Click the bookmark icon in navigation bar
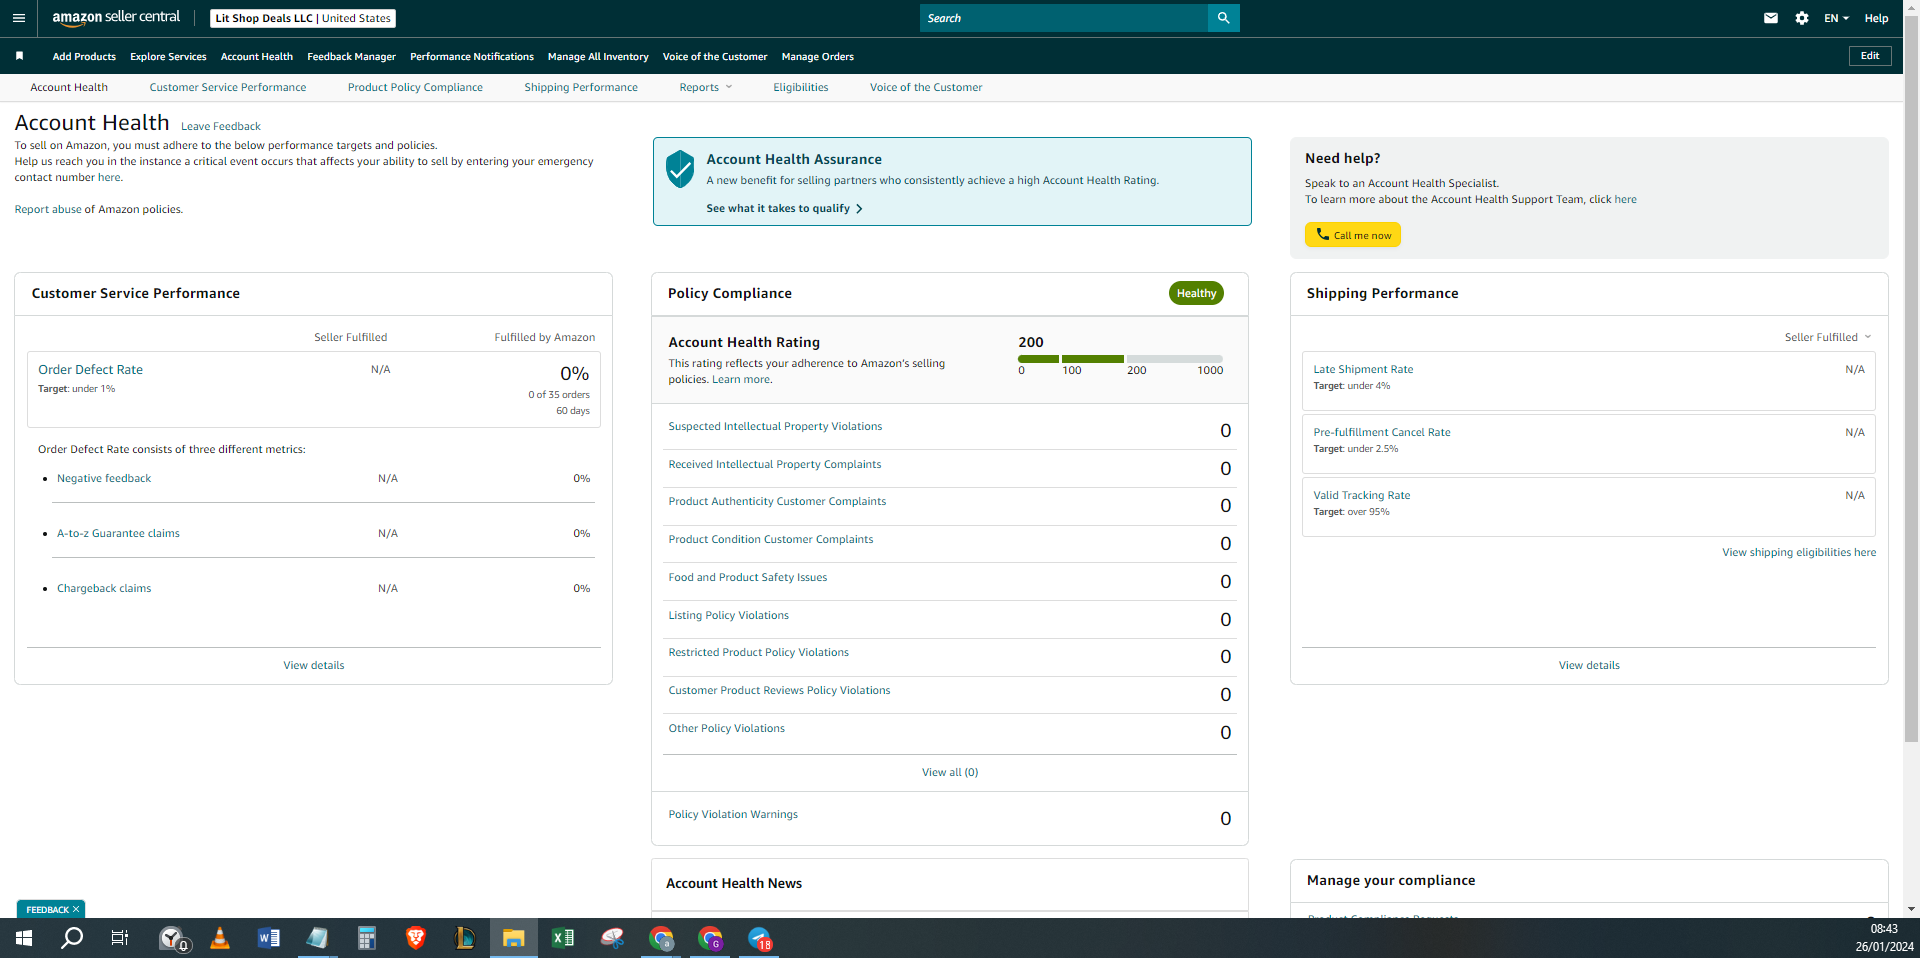This screenshot has width=1920, height=958. pos(19,56)
